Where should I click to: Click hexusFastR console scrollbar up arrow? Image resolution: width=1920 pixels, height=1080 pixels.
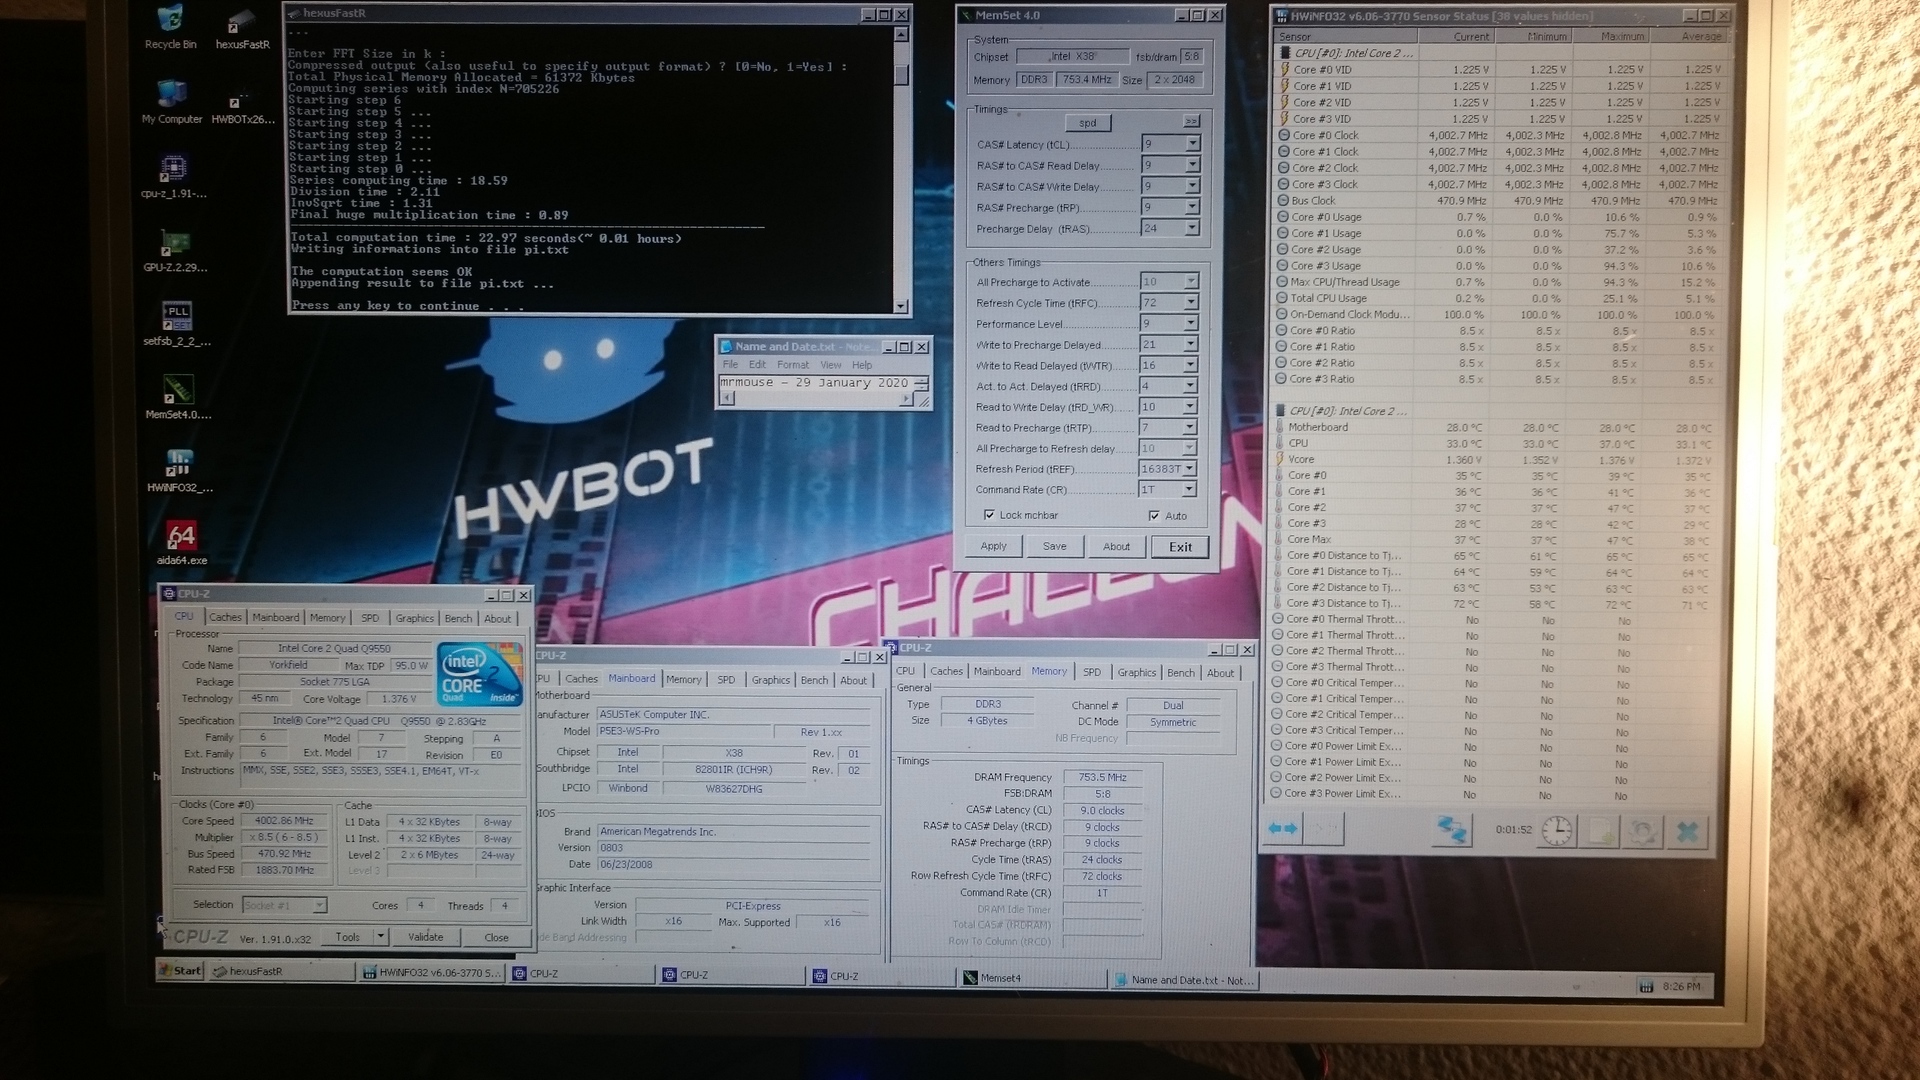901,34
